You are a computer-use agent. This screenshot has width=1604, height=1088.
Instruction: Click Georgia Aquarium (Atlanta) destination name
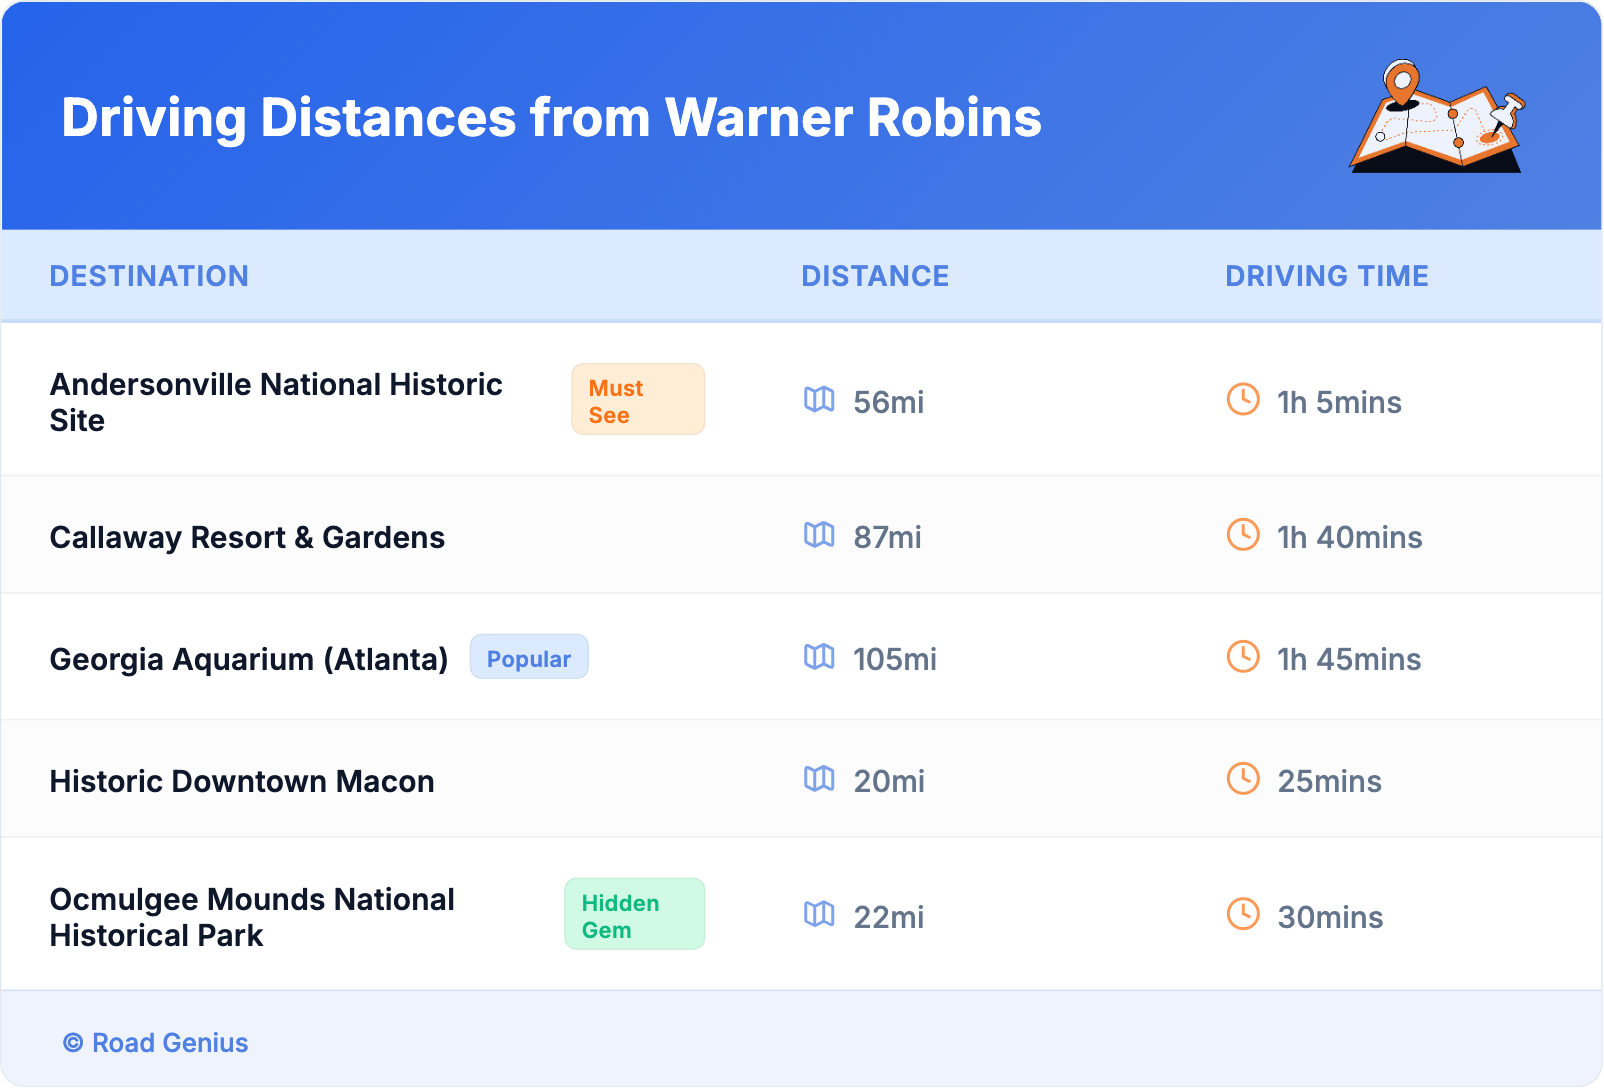click(249, 659)
